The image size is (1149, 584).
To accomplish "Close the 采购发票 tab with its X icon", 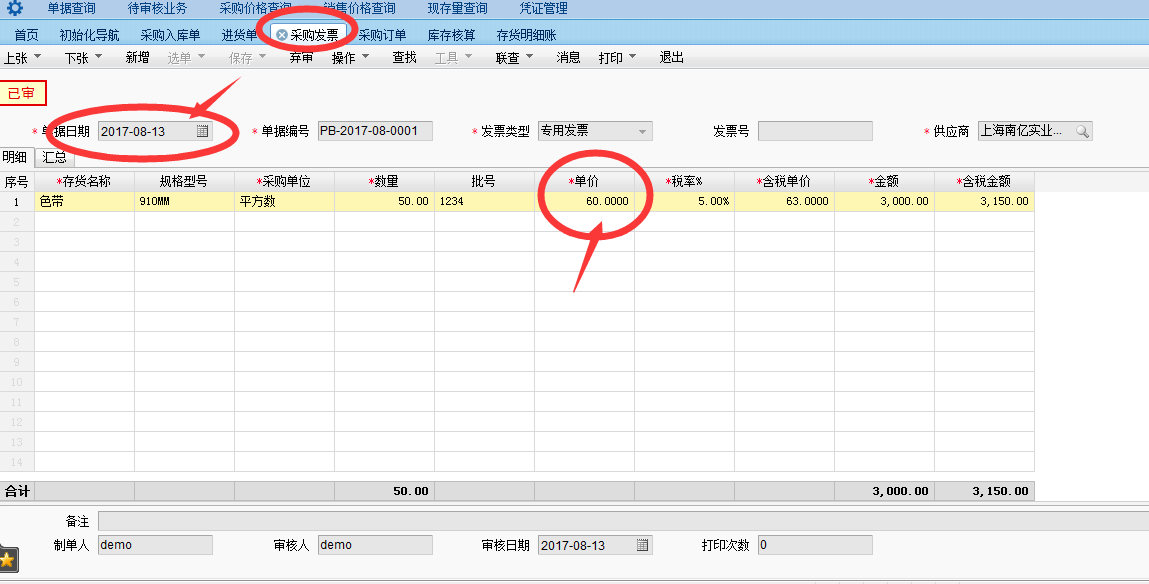I will (x=282, y=35).
